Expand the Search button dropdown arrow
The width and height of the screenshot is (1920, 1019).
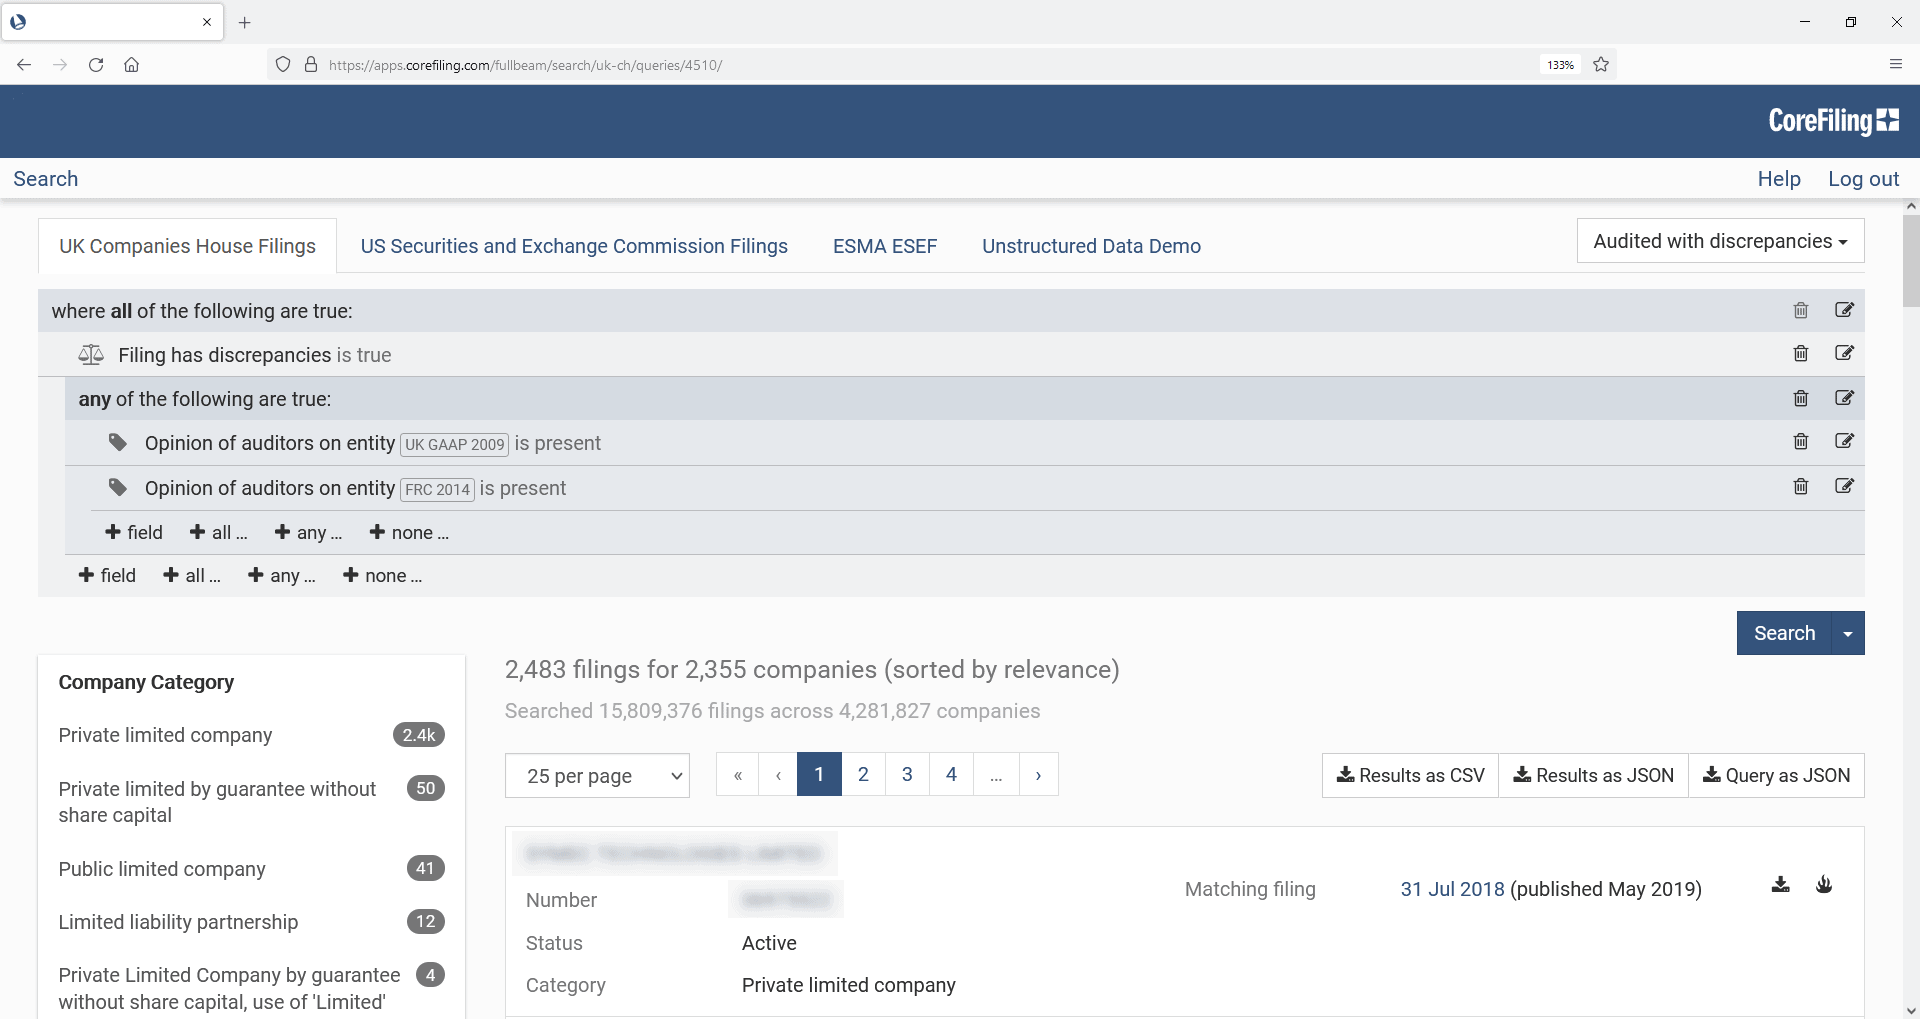(x=1848, y=634)
